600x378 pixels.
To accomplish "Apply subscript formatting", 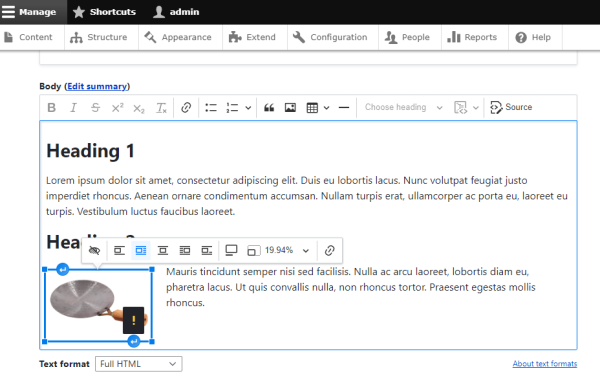I will tap(139, 108).
